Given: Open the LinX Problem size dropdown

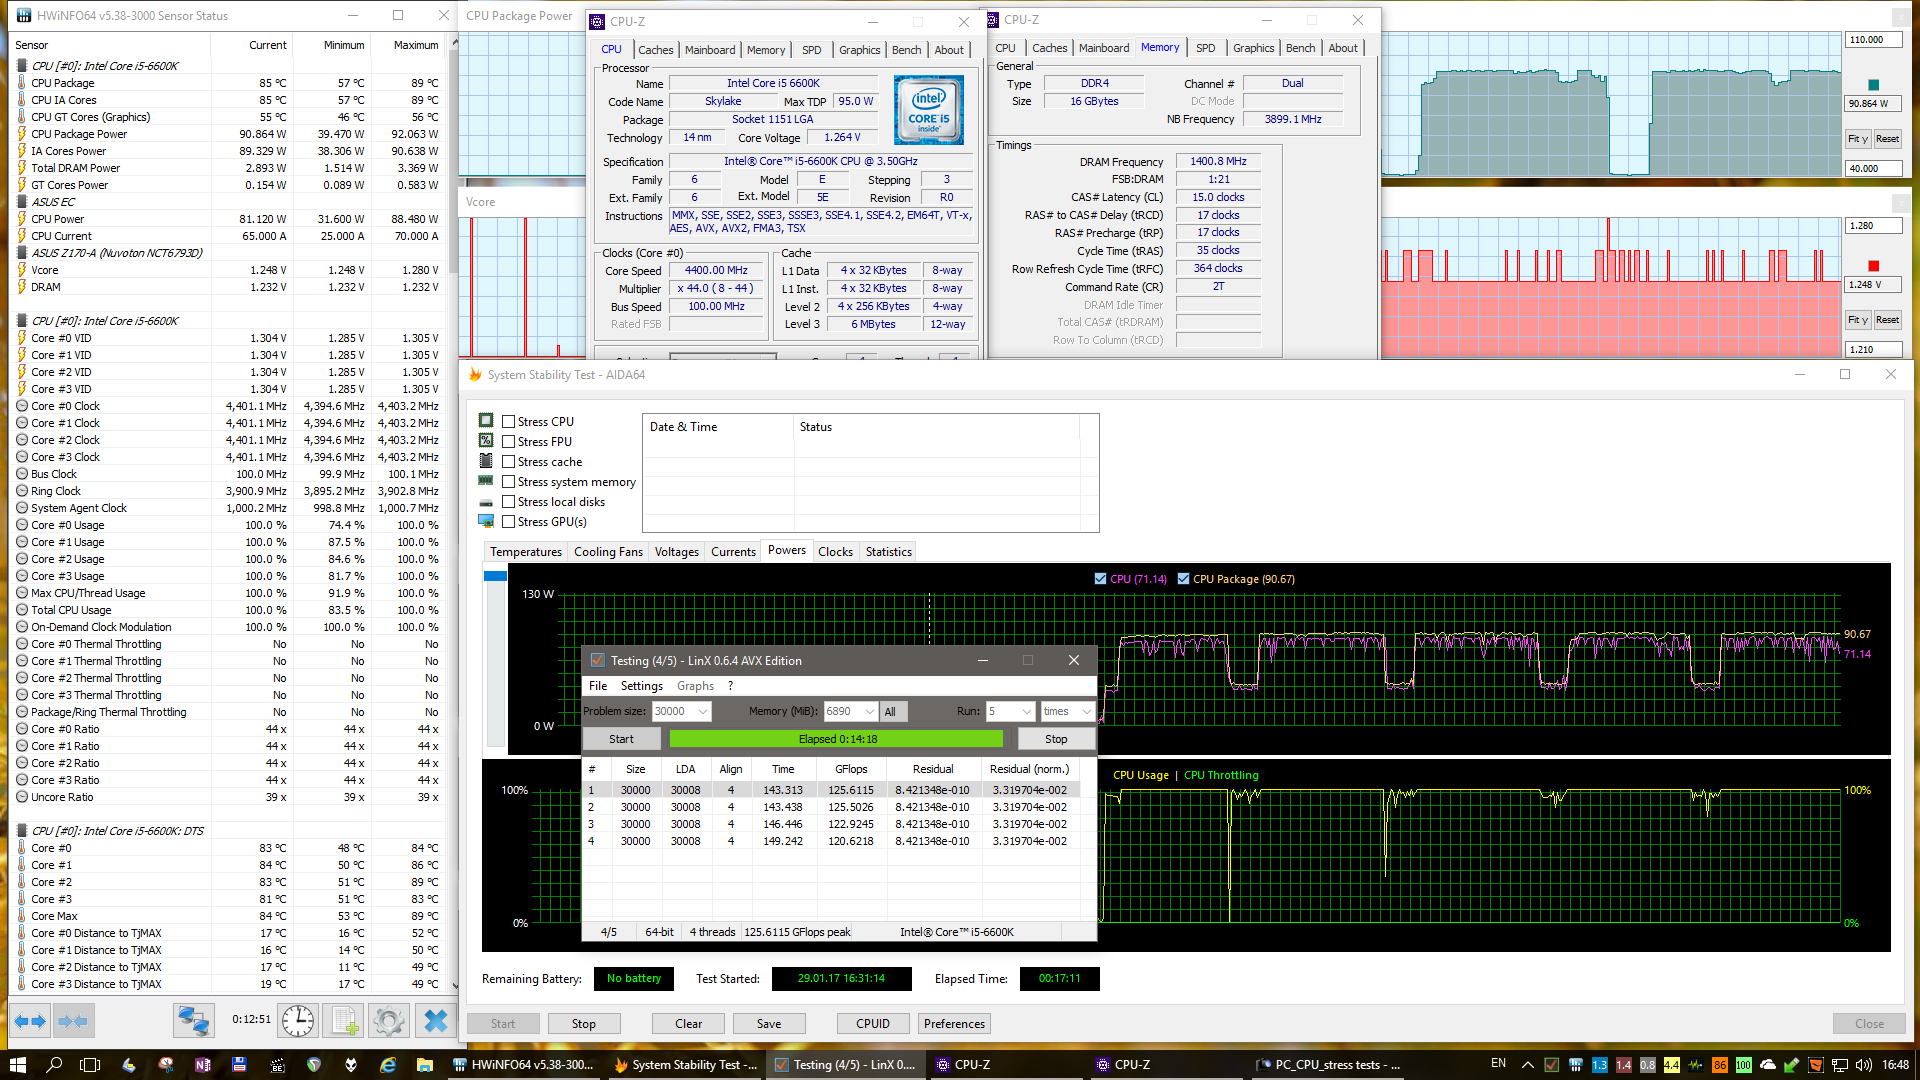Looking at the screenshot, I should click(x=703, y=711).
